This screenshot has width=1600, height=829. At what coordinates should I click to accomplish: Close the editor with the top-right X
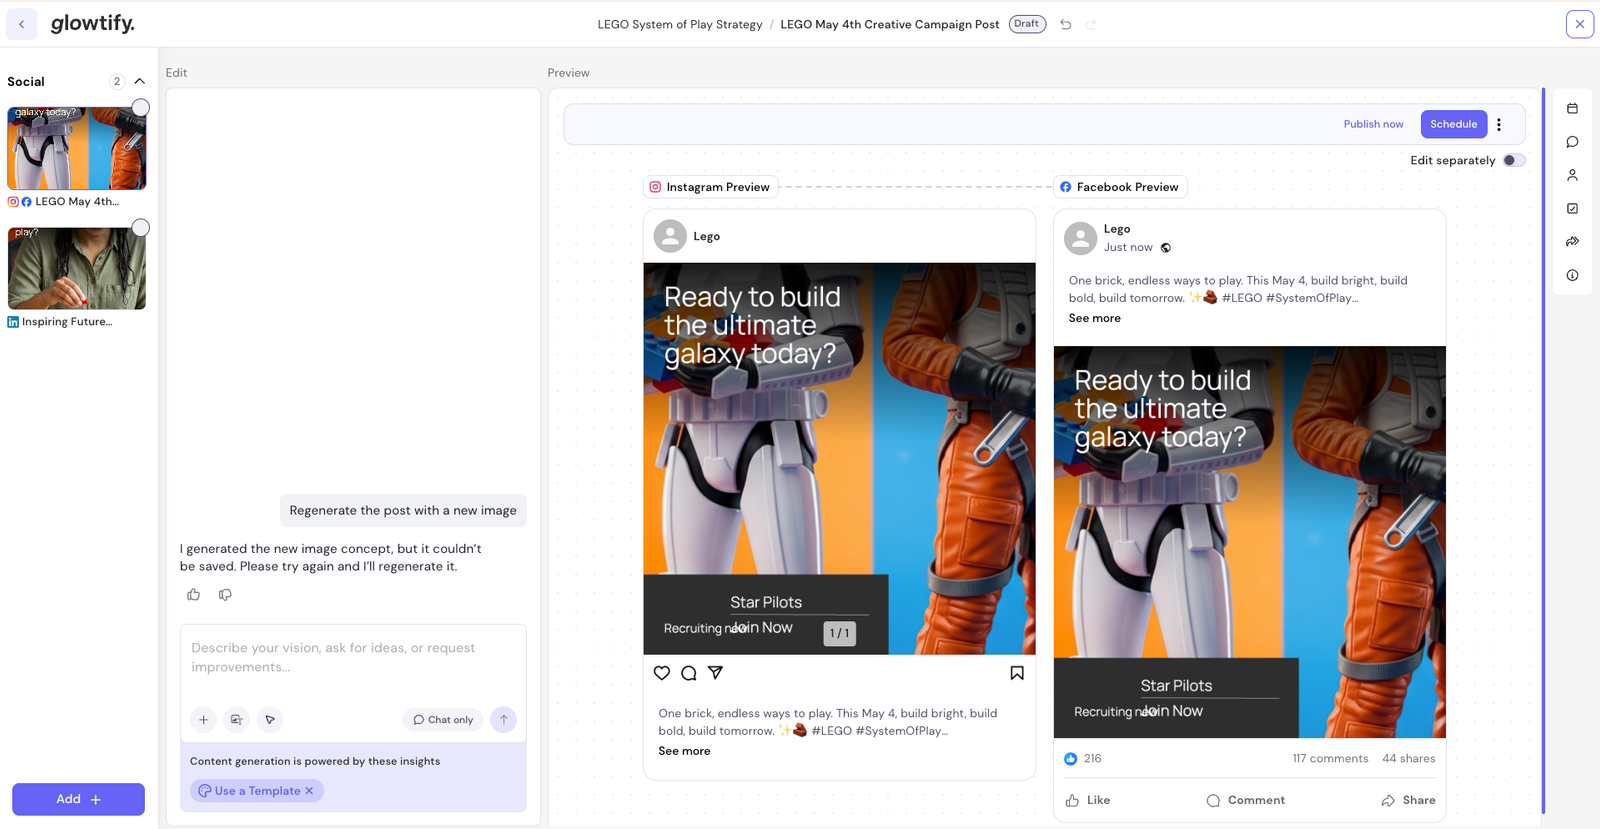(x=1580, y=24)
